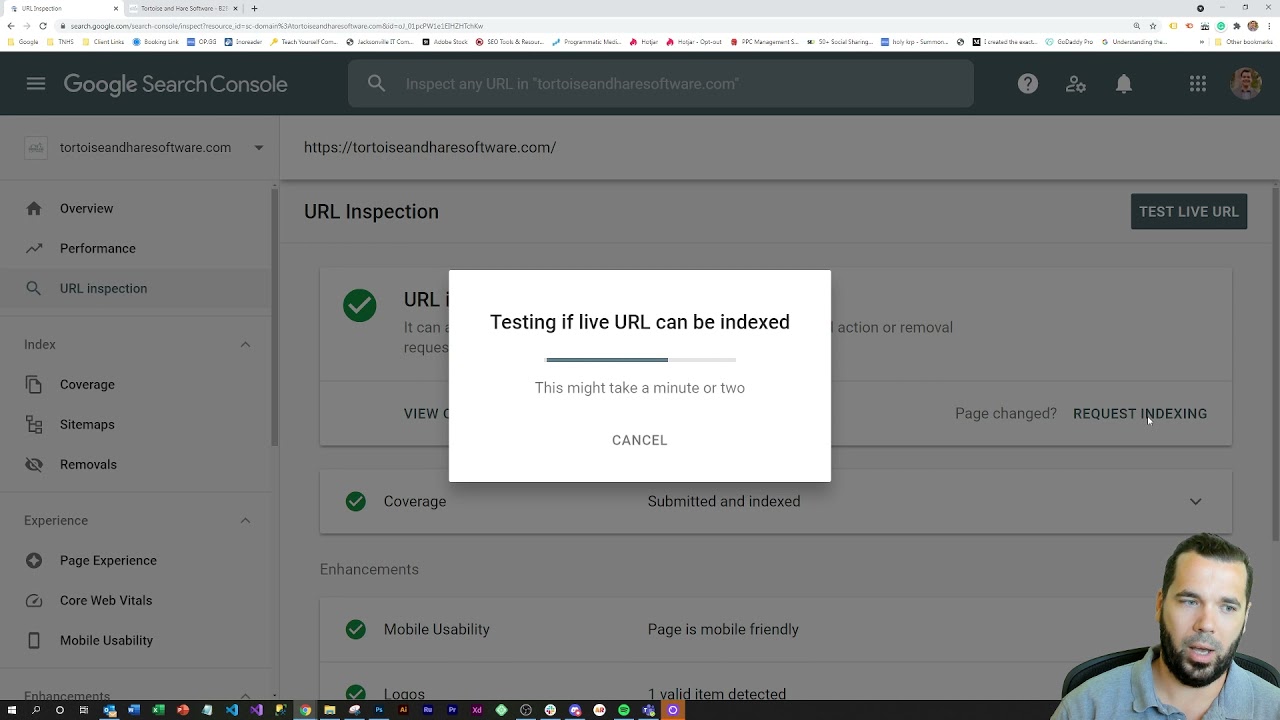Reload the page in Chrome
This screenshot has height=720, width=1280.
coord(42,26)
